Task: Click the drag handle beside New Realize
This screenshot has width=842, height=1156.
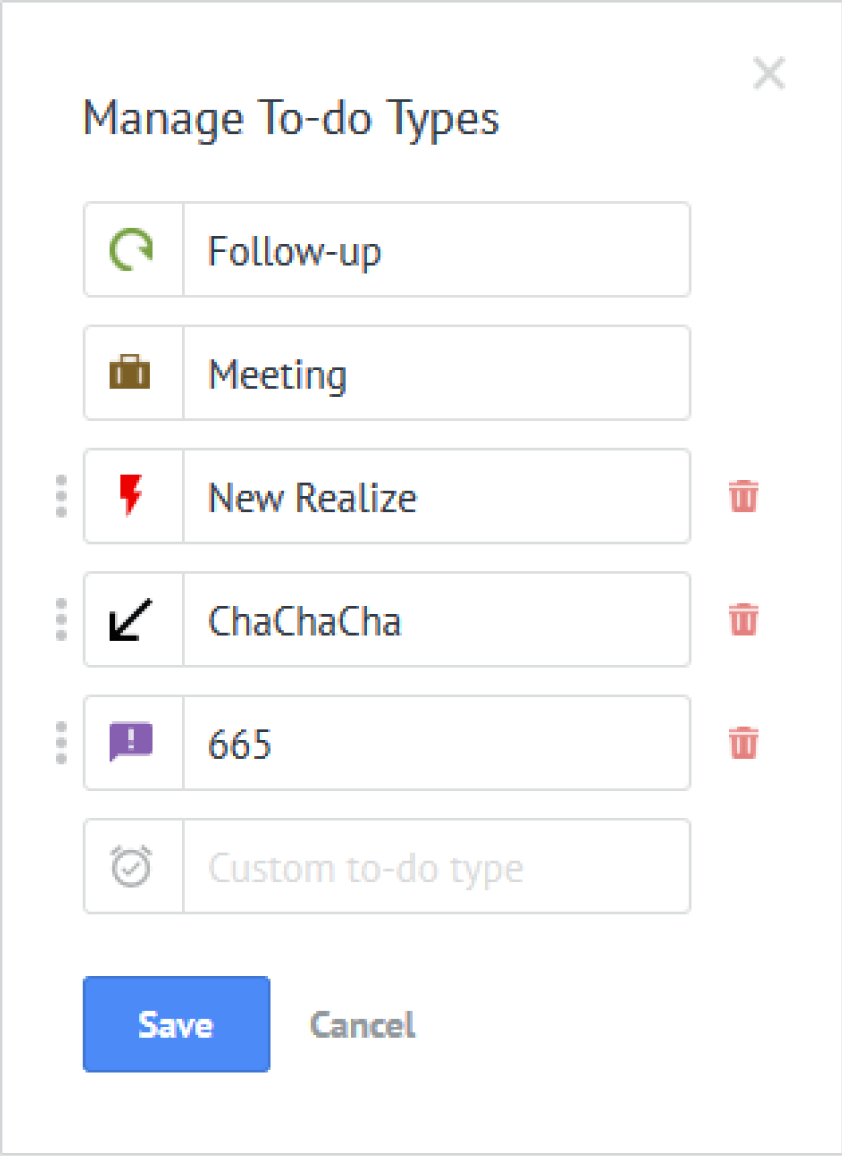Action: 61,496
